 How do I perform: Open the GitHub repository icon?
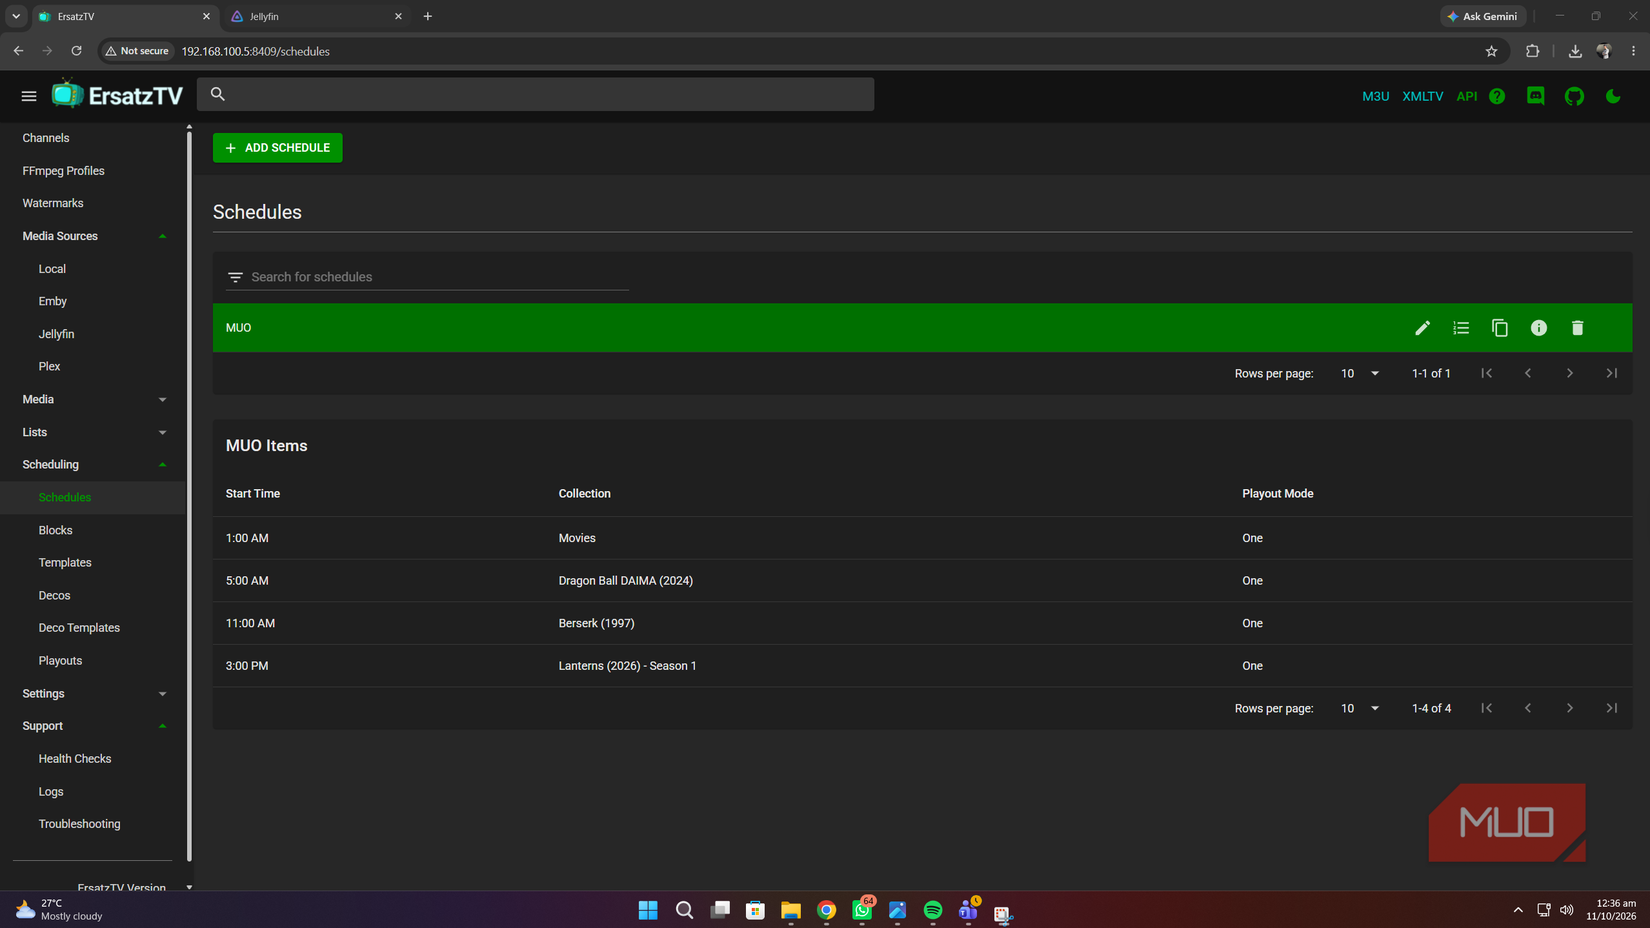1575,96
